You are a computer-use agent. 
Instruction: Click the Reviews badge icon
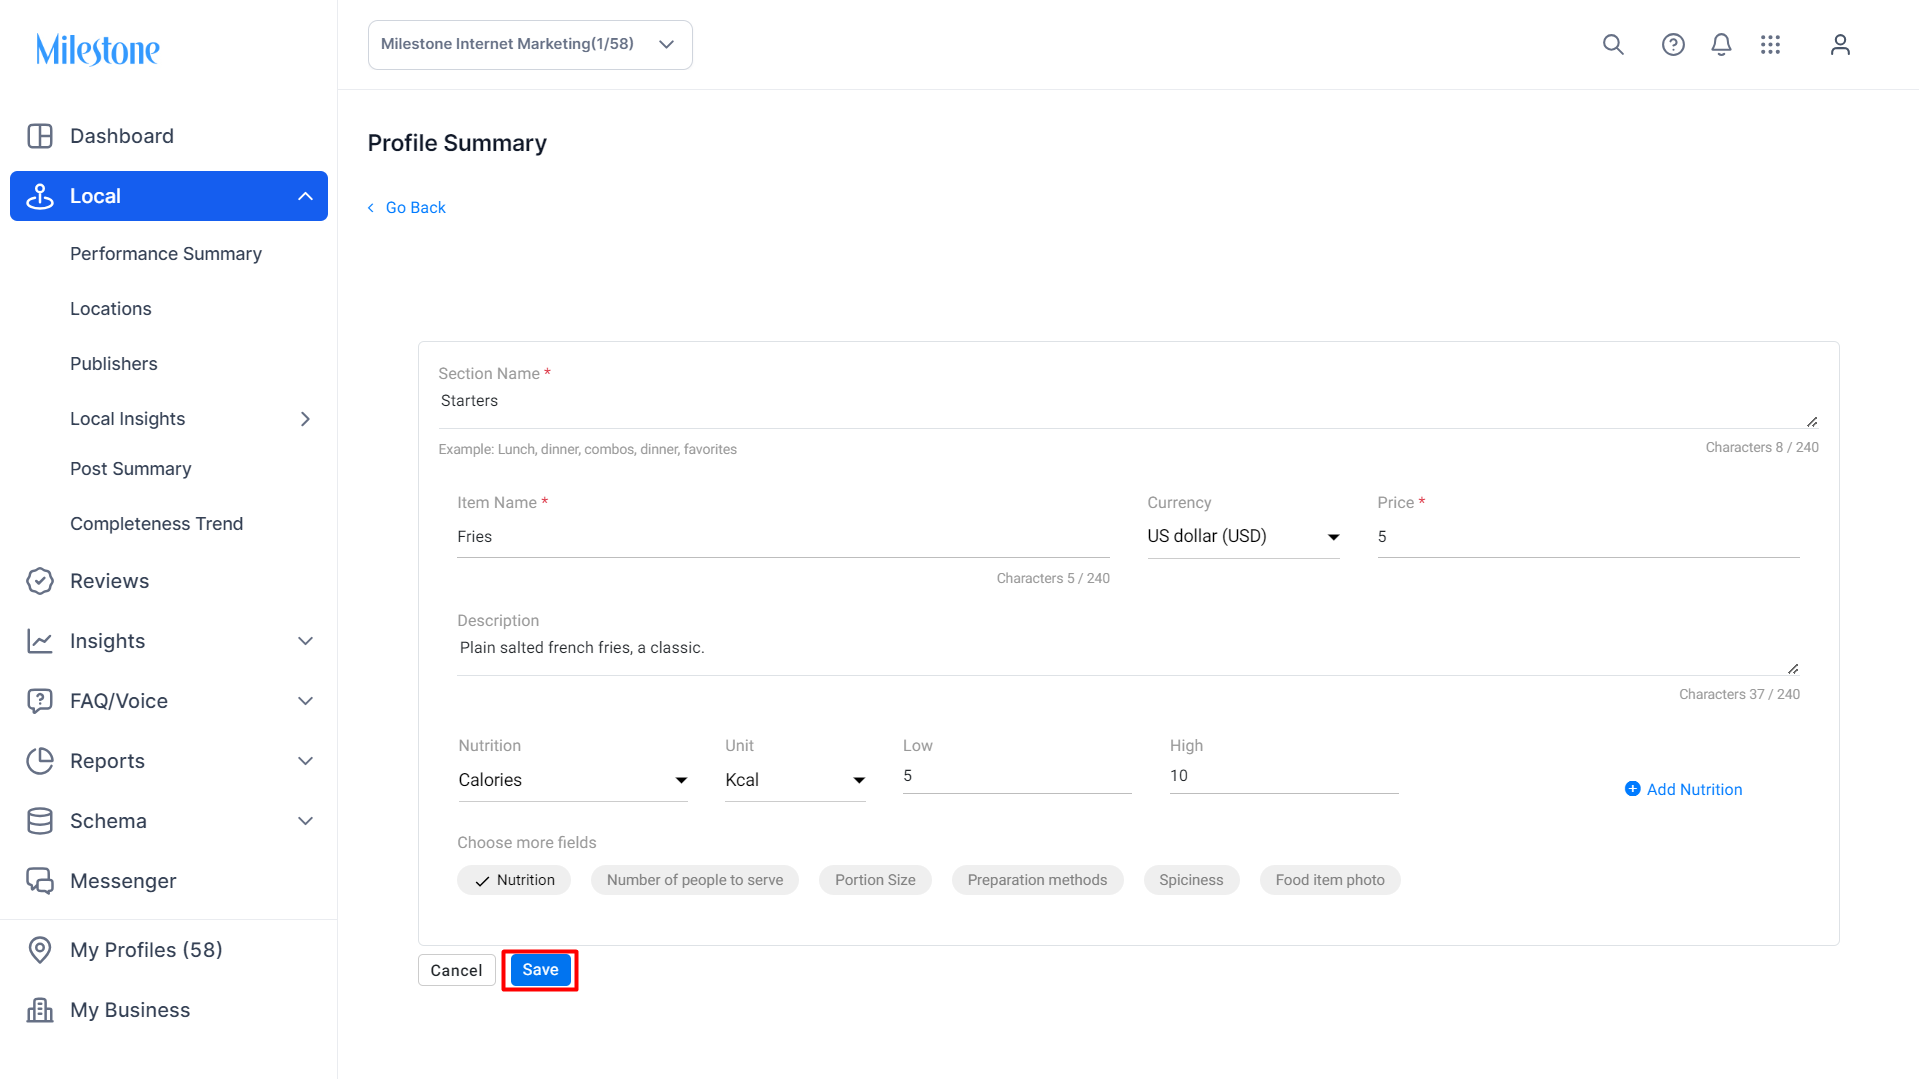40,581
